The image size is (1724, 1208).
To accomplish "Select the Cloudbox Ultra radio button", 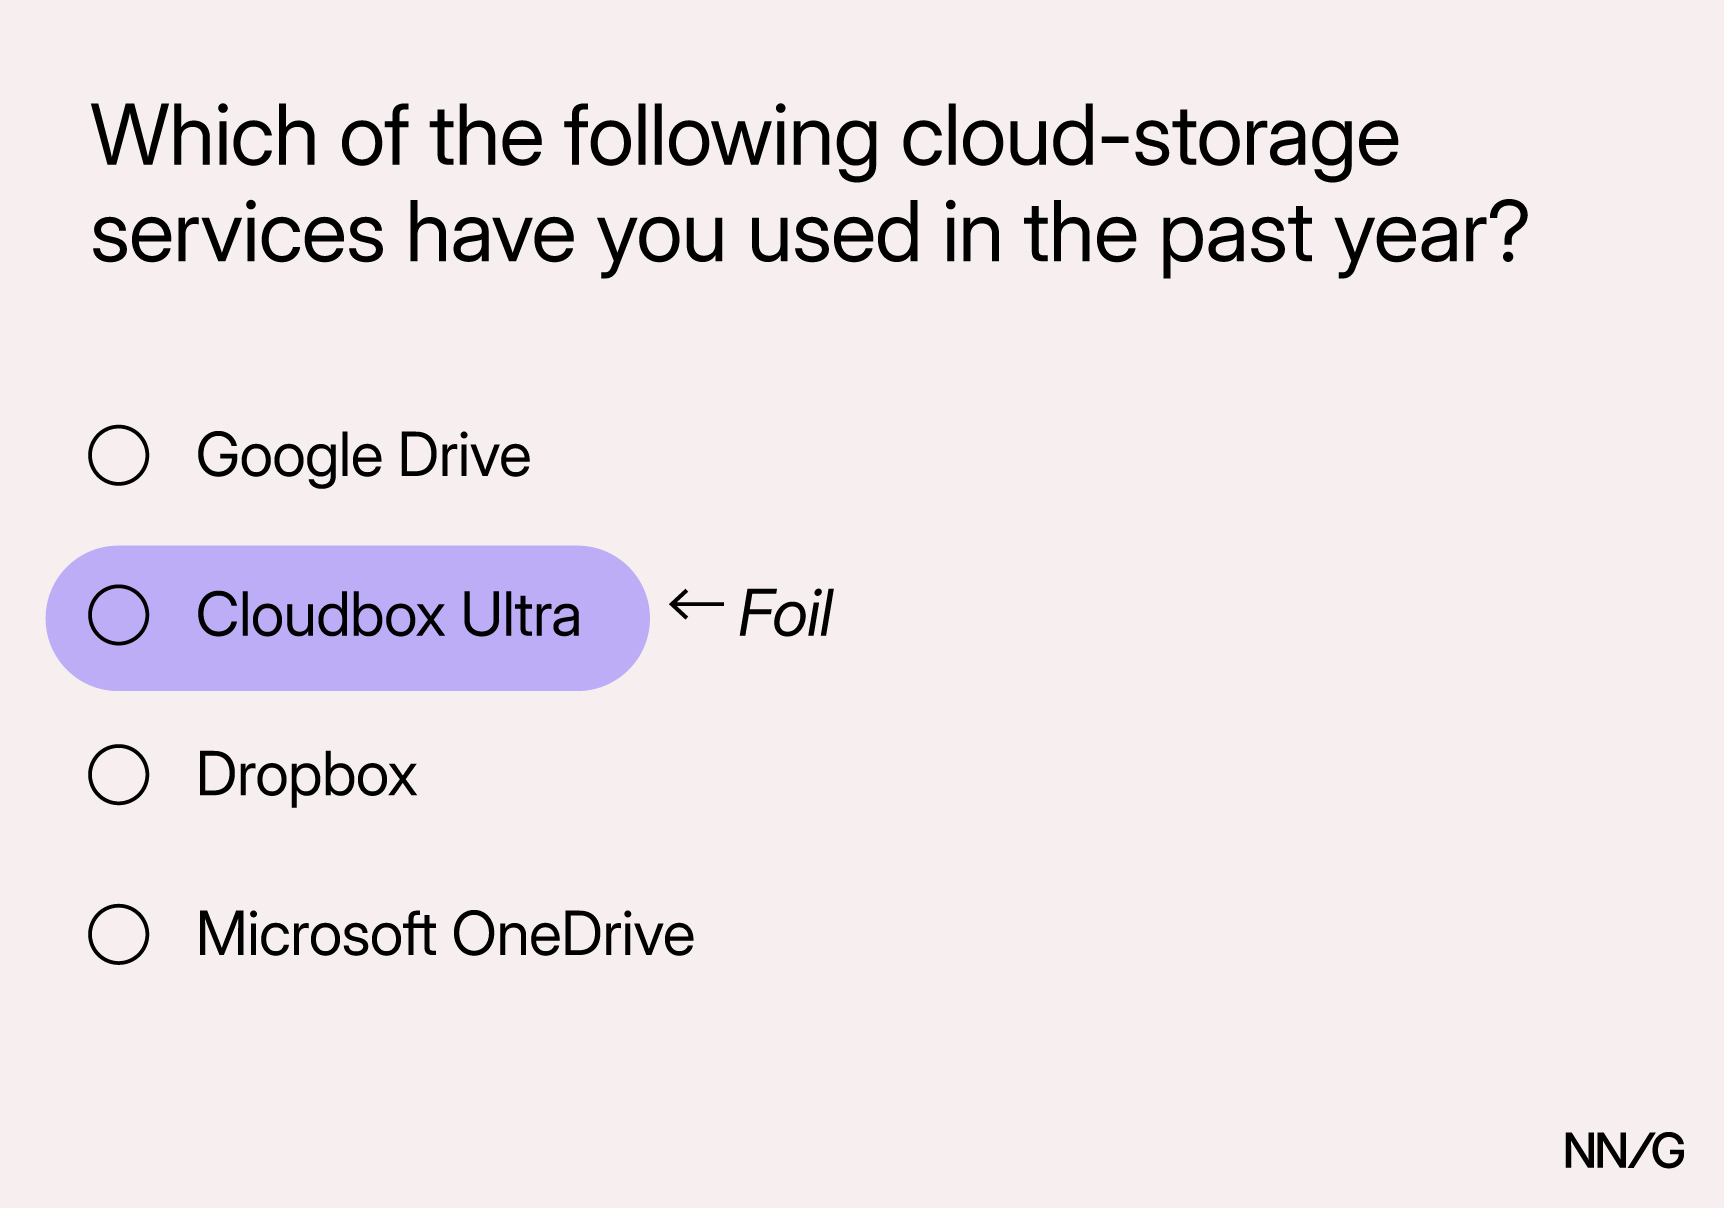I will pyautogui.click(x=119, y=614).
